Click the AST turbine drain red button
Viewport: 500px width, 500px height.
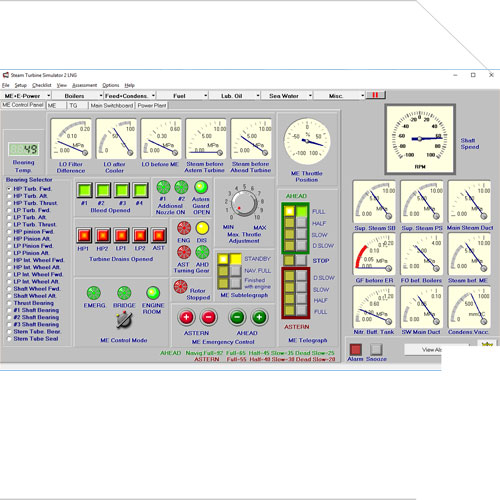[159, 235]
